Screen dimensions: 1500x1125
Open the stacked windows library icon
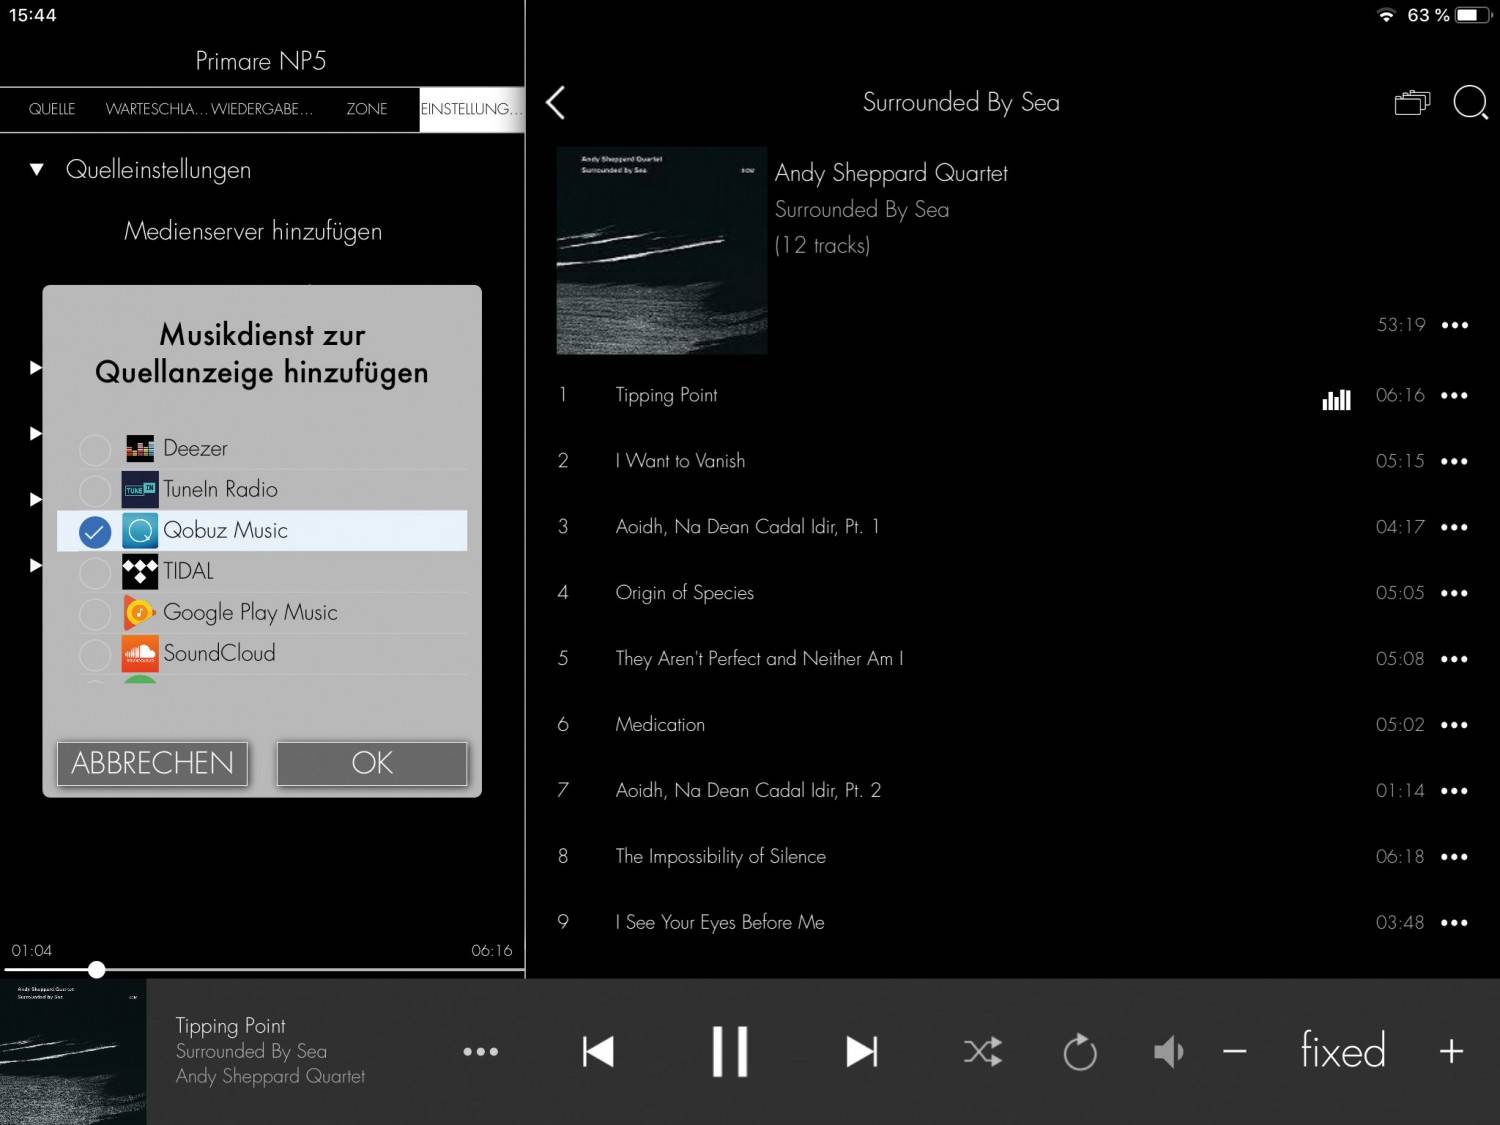tap(1412, 102)
